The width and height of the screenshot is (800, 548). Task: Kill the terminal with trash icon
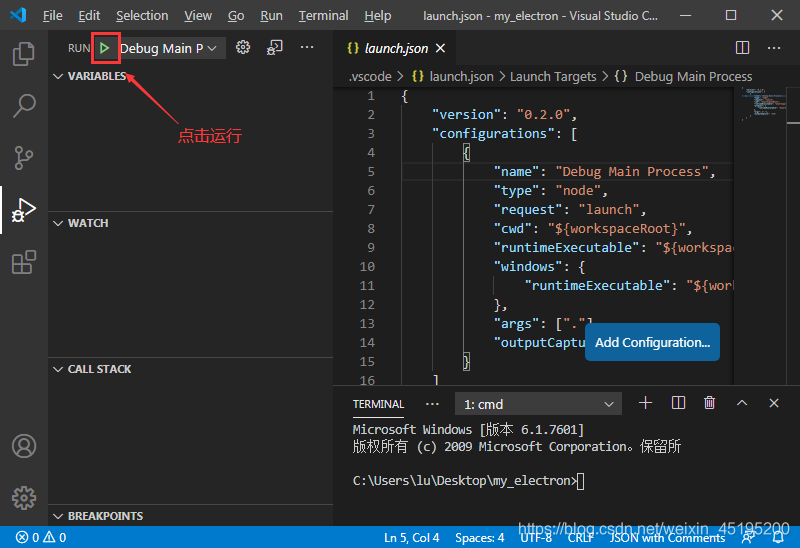click(x=709, y=403)
